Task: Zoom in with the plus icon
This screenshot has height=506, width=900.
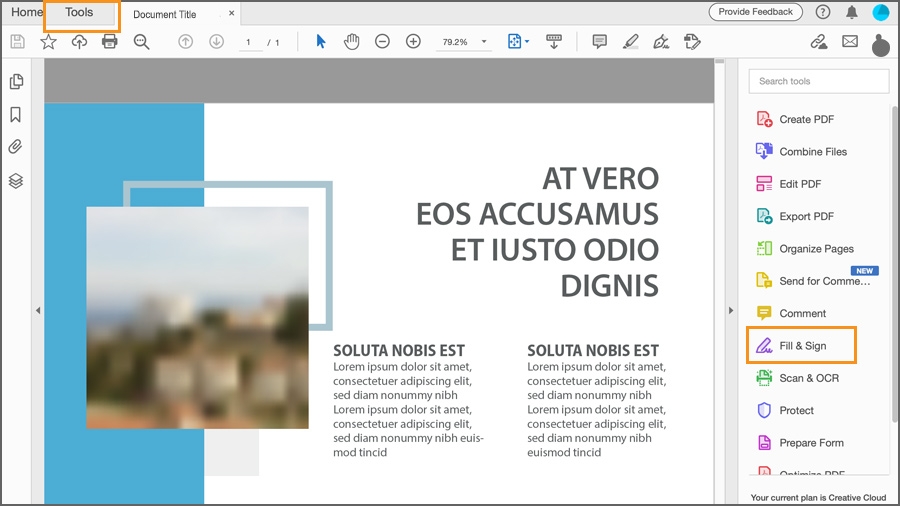Action: point(413,41)
